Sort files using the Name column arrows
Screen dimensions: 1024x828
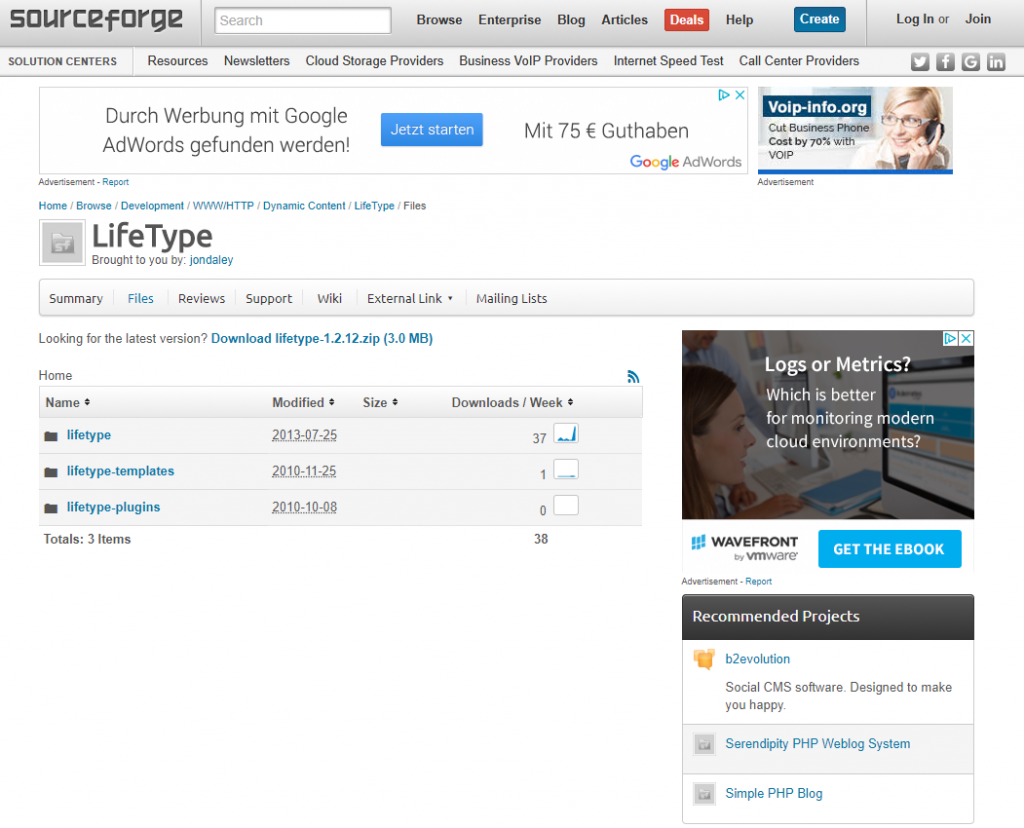[88, 402]
